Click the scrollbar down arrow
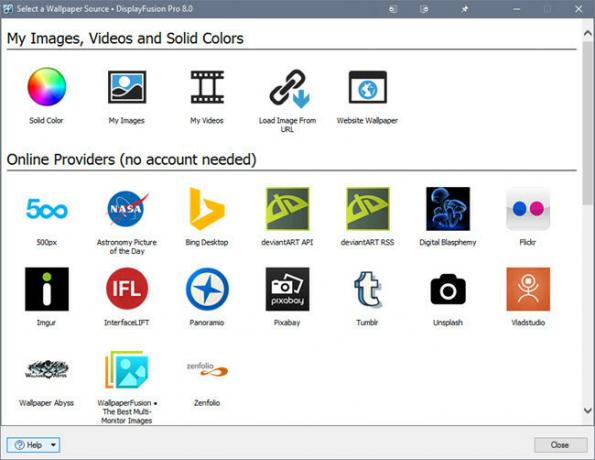The width and height of the screenshot is (595, 460). tap(588, 411)
